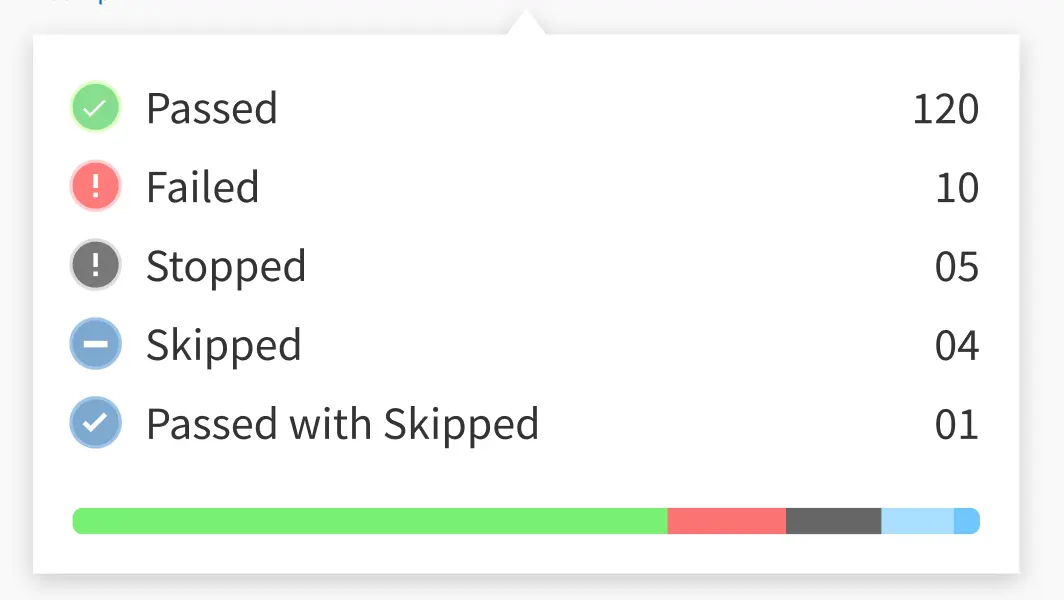
Task: Select the Skipped status label
Action: (223, 346)
